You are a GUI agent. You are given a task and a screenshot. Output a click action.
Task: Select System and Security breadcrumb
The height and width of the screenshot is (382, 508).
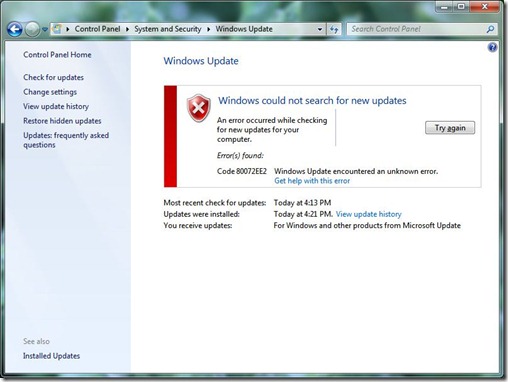click(x=168, y=29)
